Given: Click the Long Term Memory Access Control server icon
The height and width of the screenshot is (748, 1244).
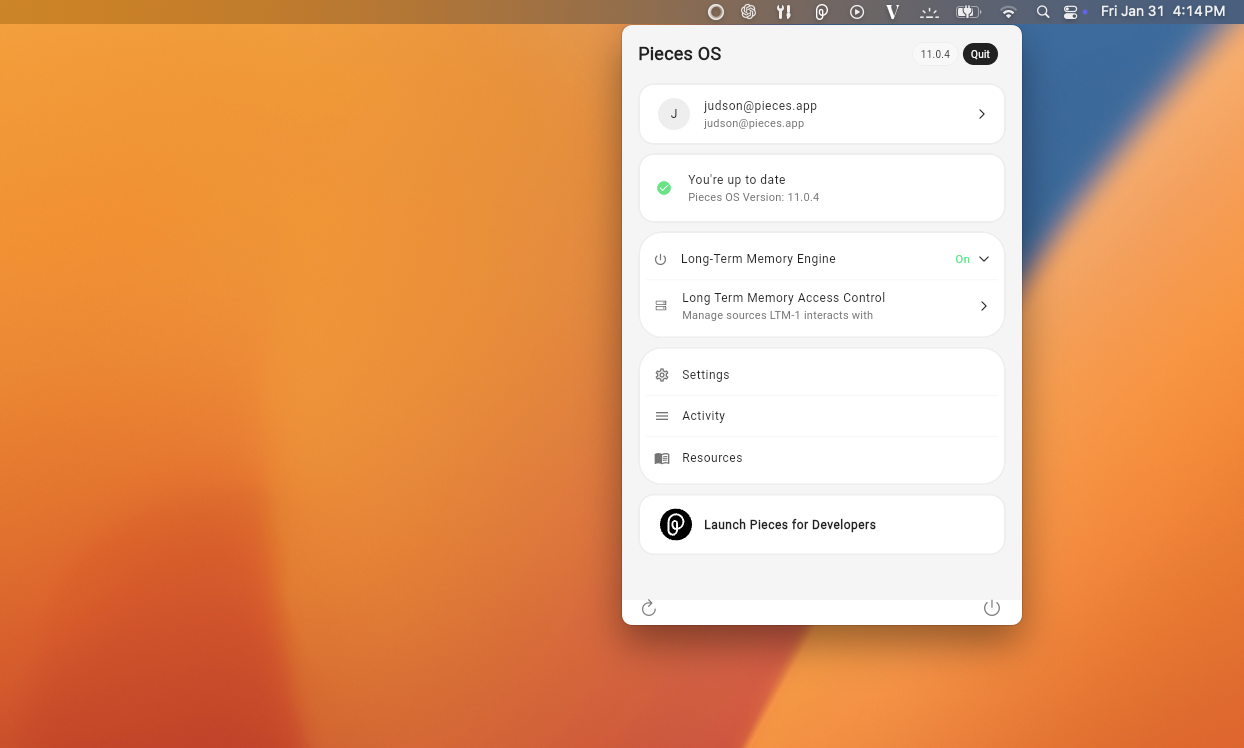Looking at the screenshot, I should click(661, 306).
